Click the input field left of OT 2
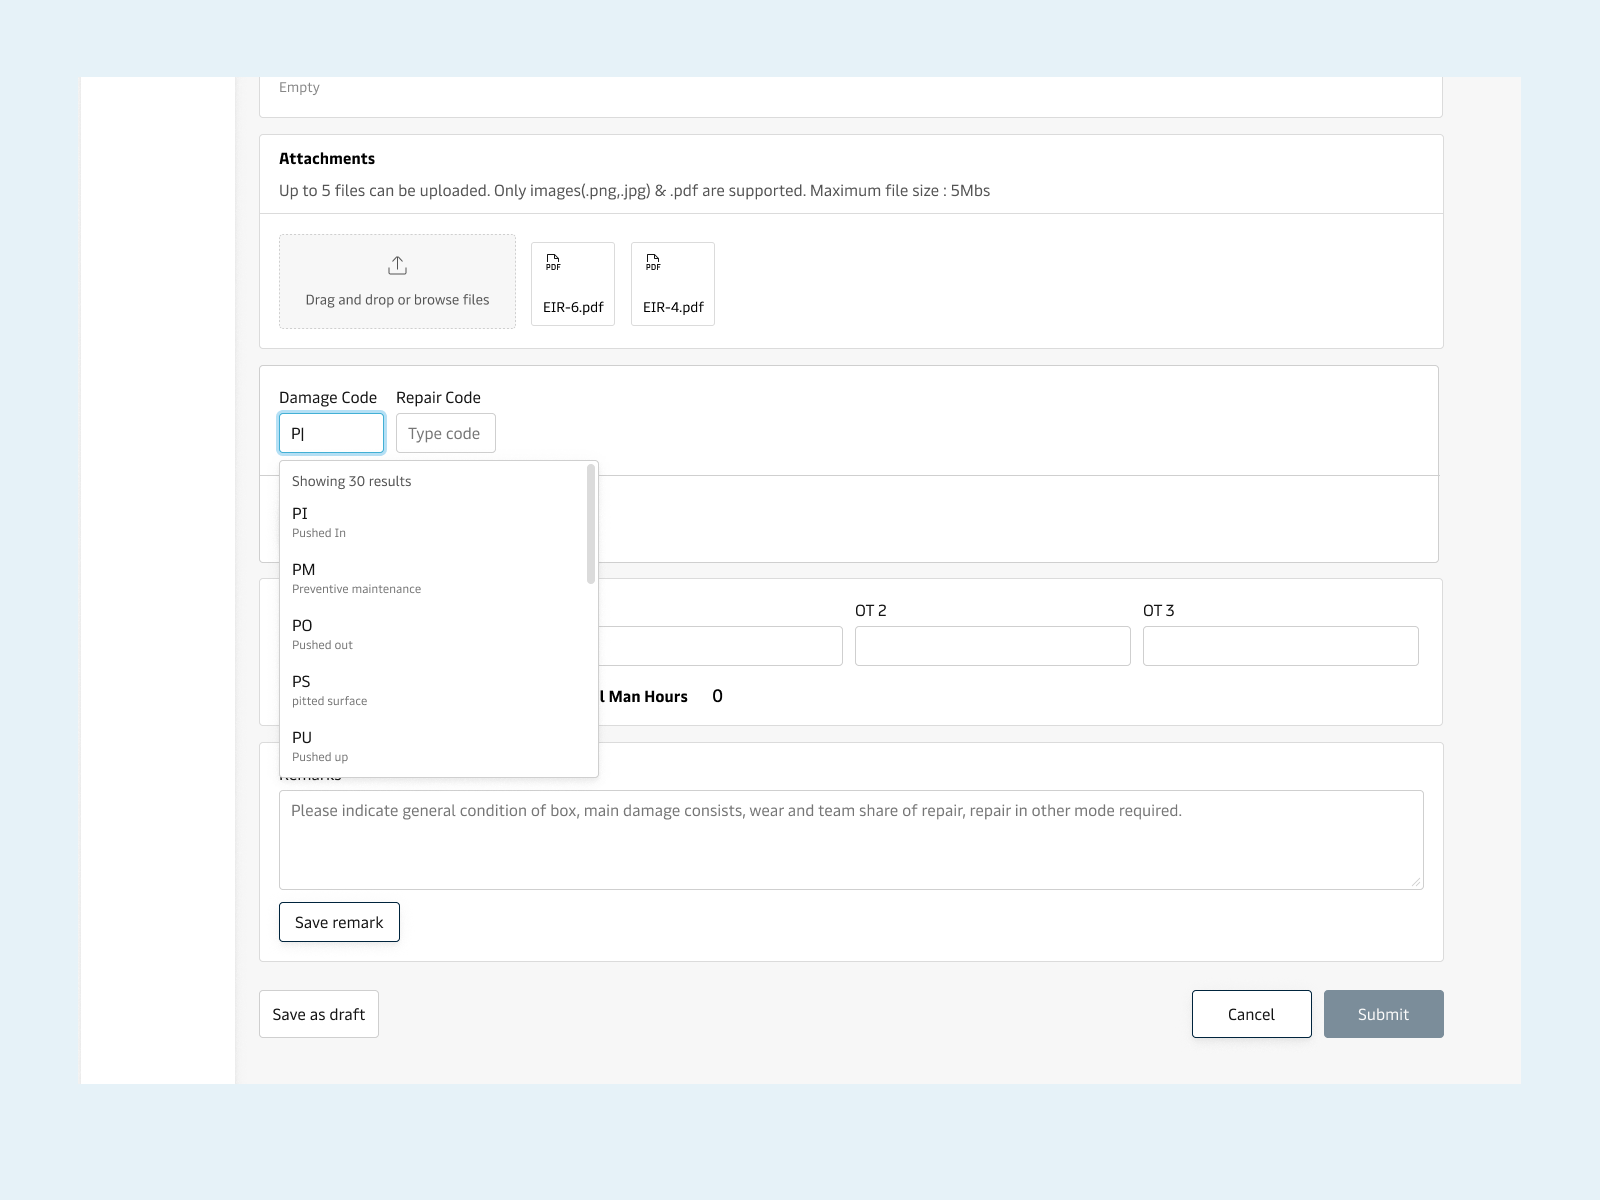Viewport: 1600px width, 1200px height. click(720, 646)
